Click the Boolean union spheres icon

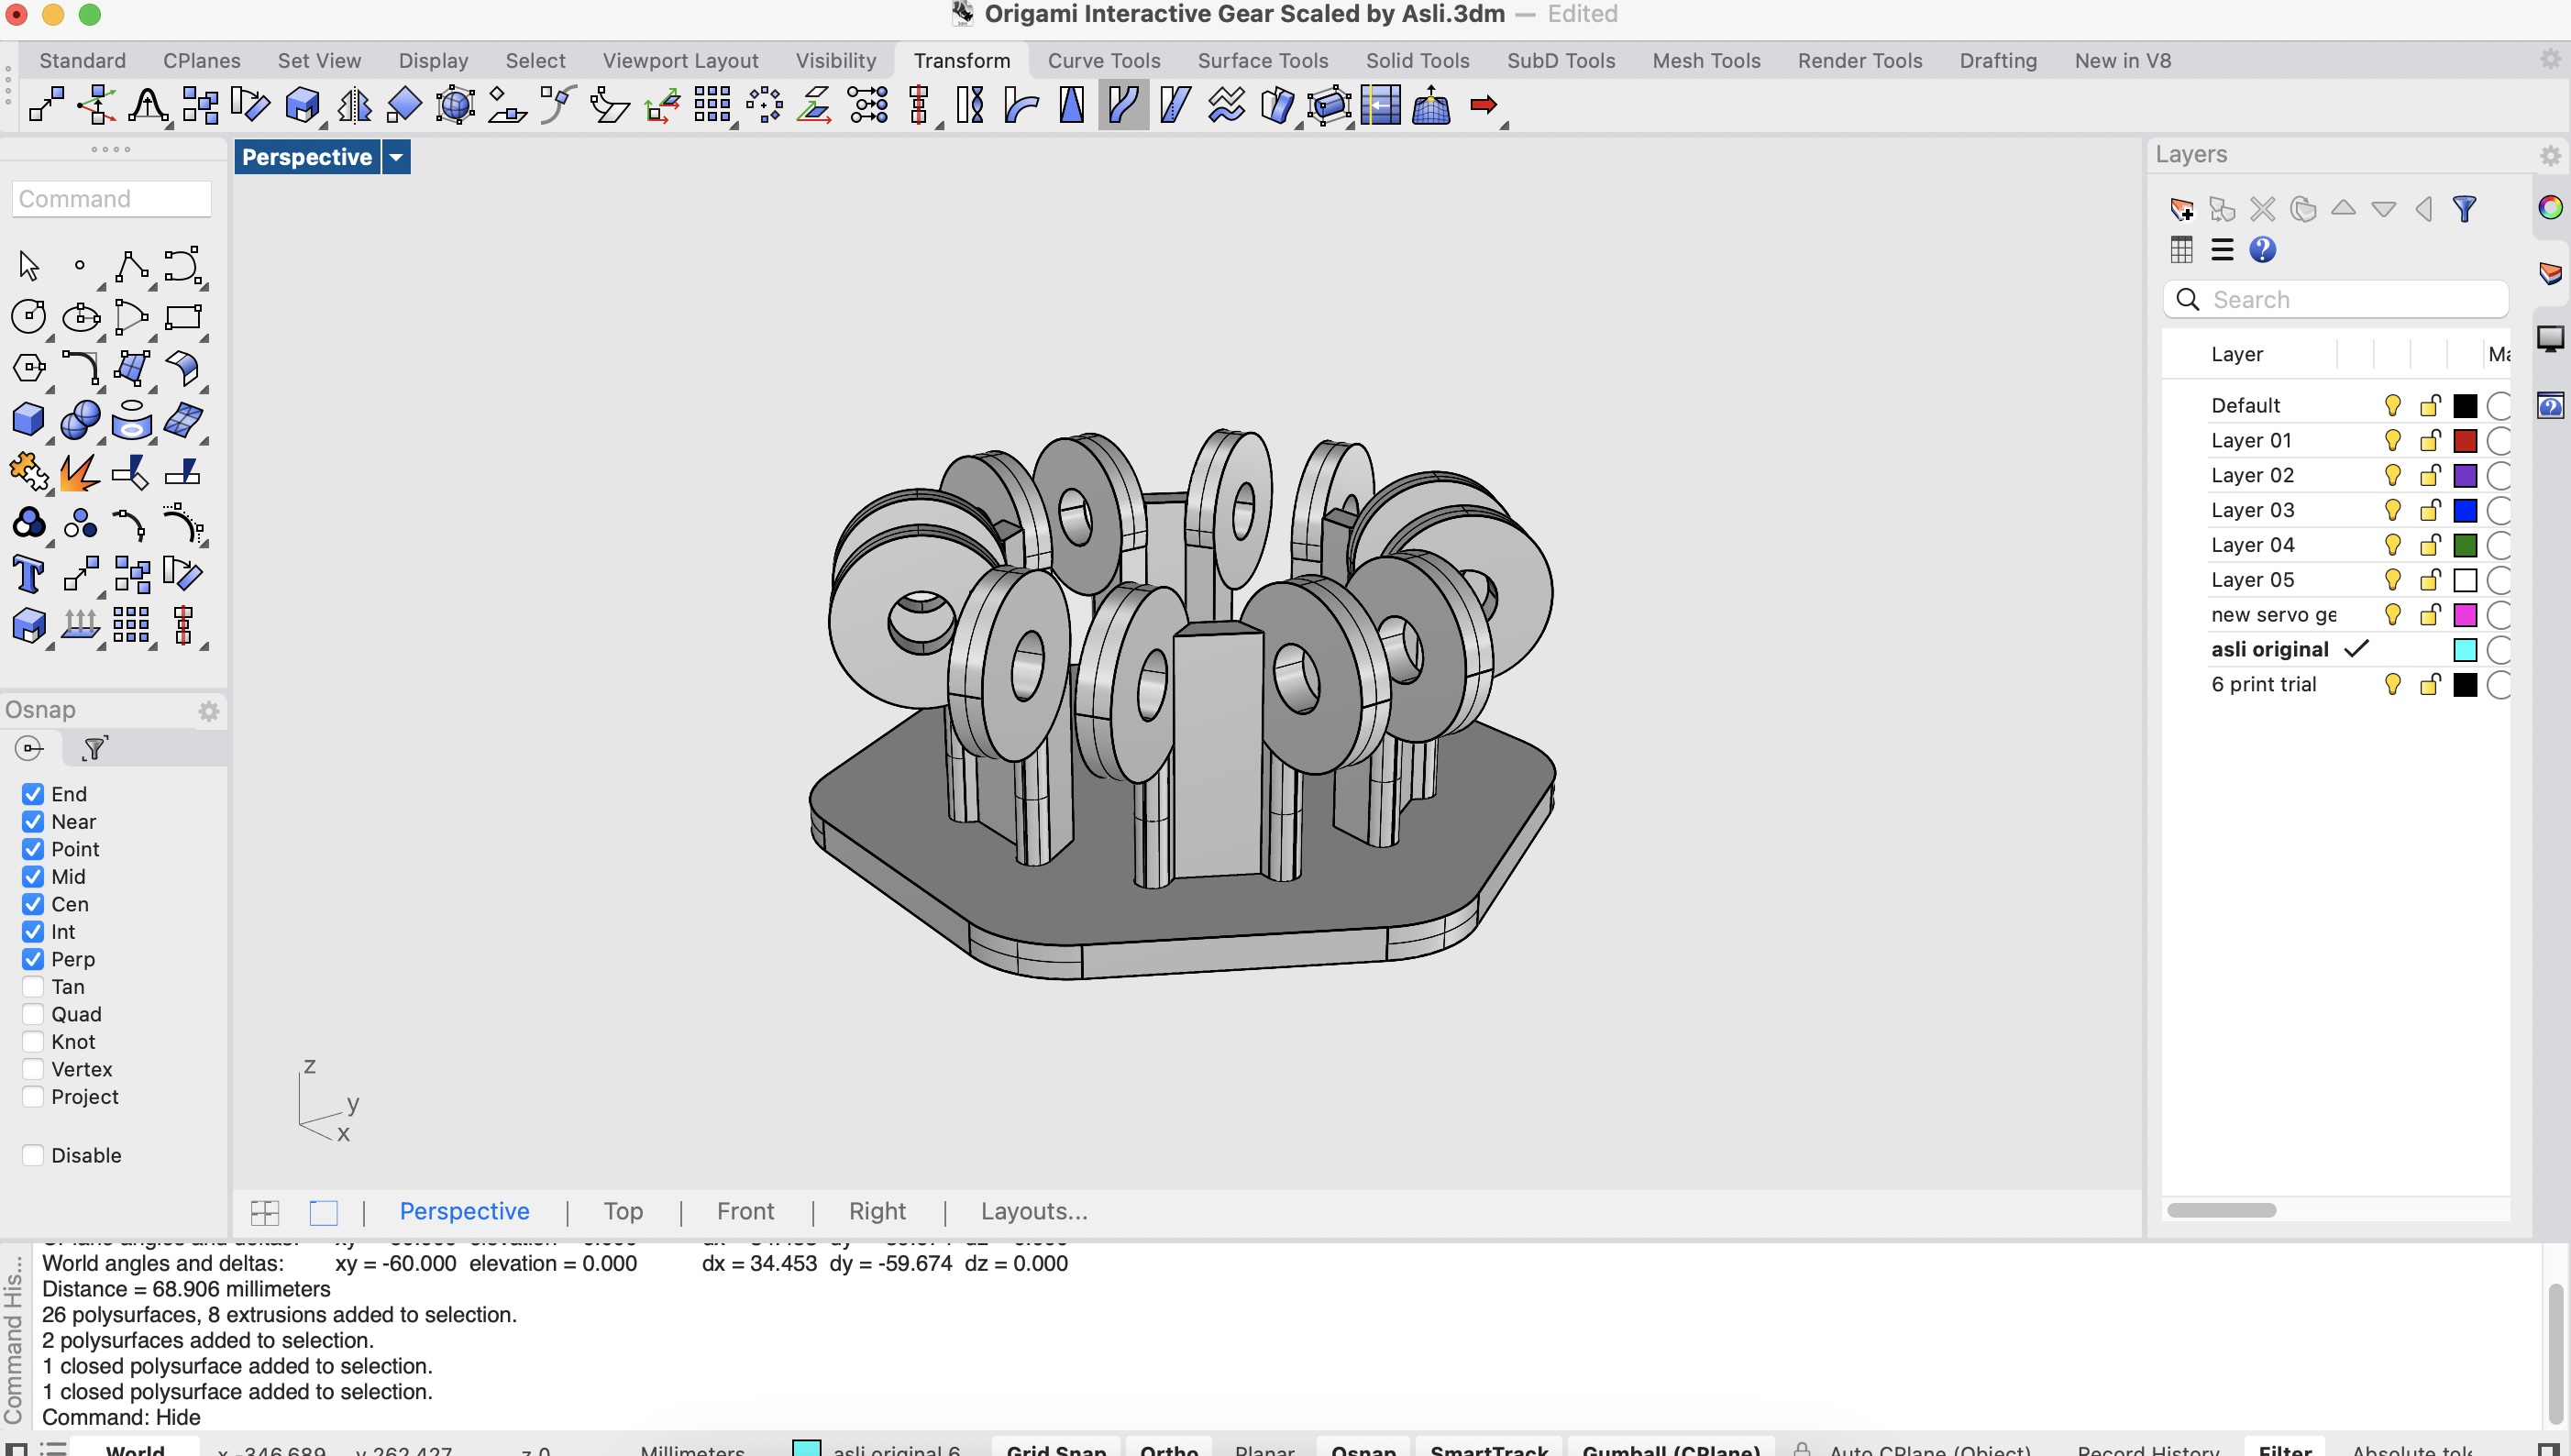pyautogui.click(x=80, y=419)
